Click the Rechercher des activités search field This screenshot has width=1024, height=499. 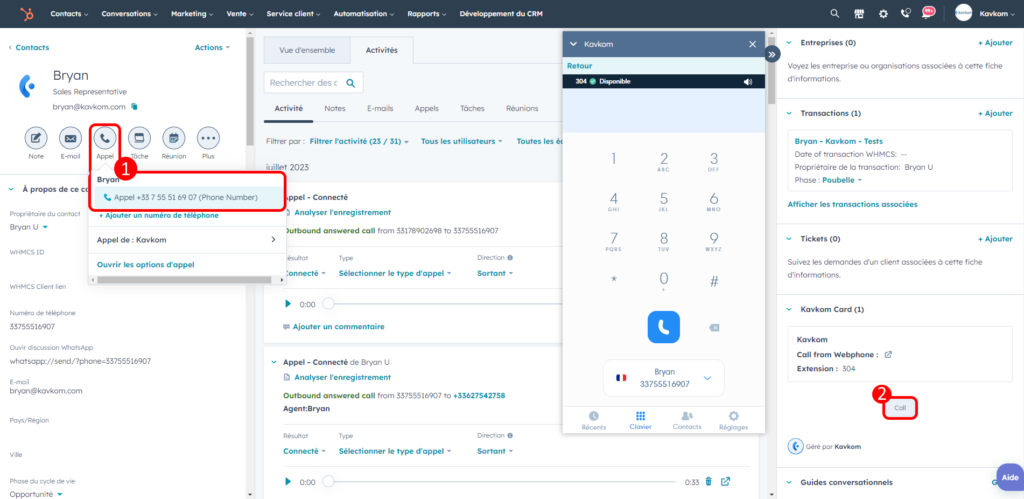pyautogui.click(x=305, y=82)
